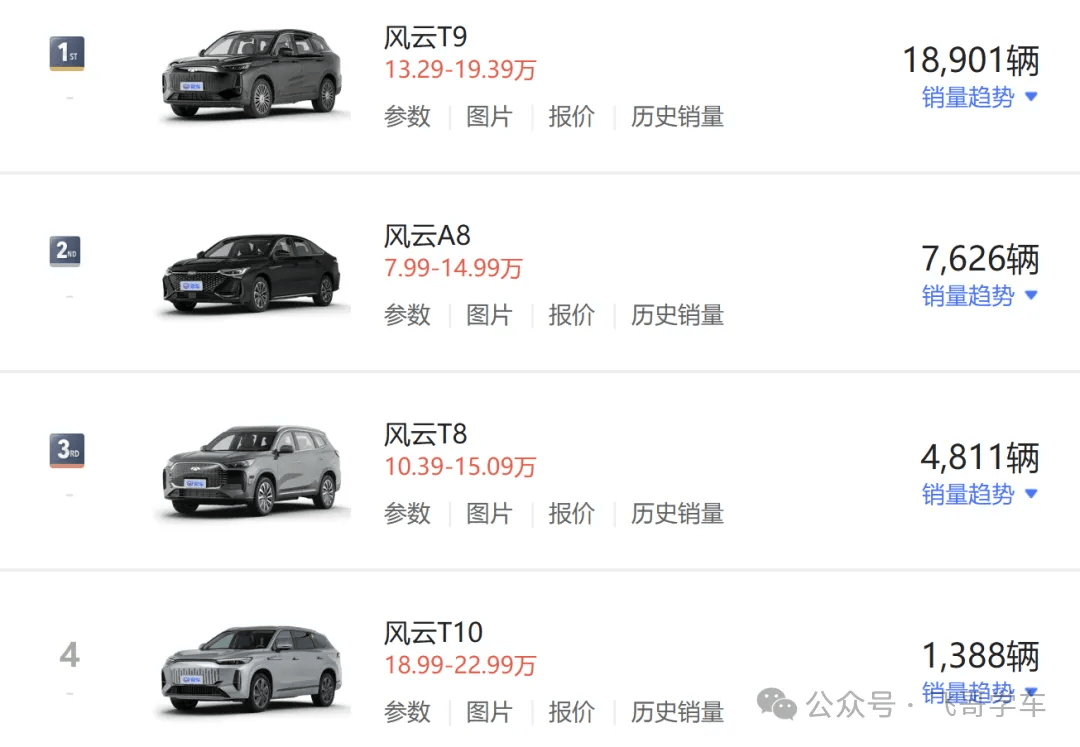Click the 1st place rank badge
Screen dimensions: 1080x747
(x=67, y=53)
